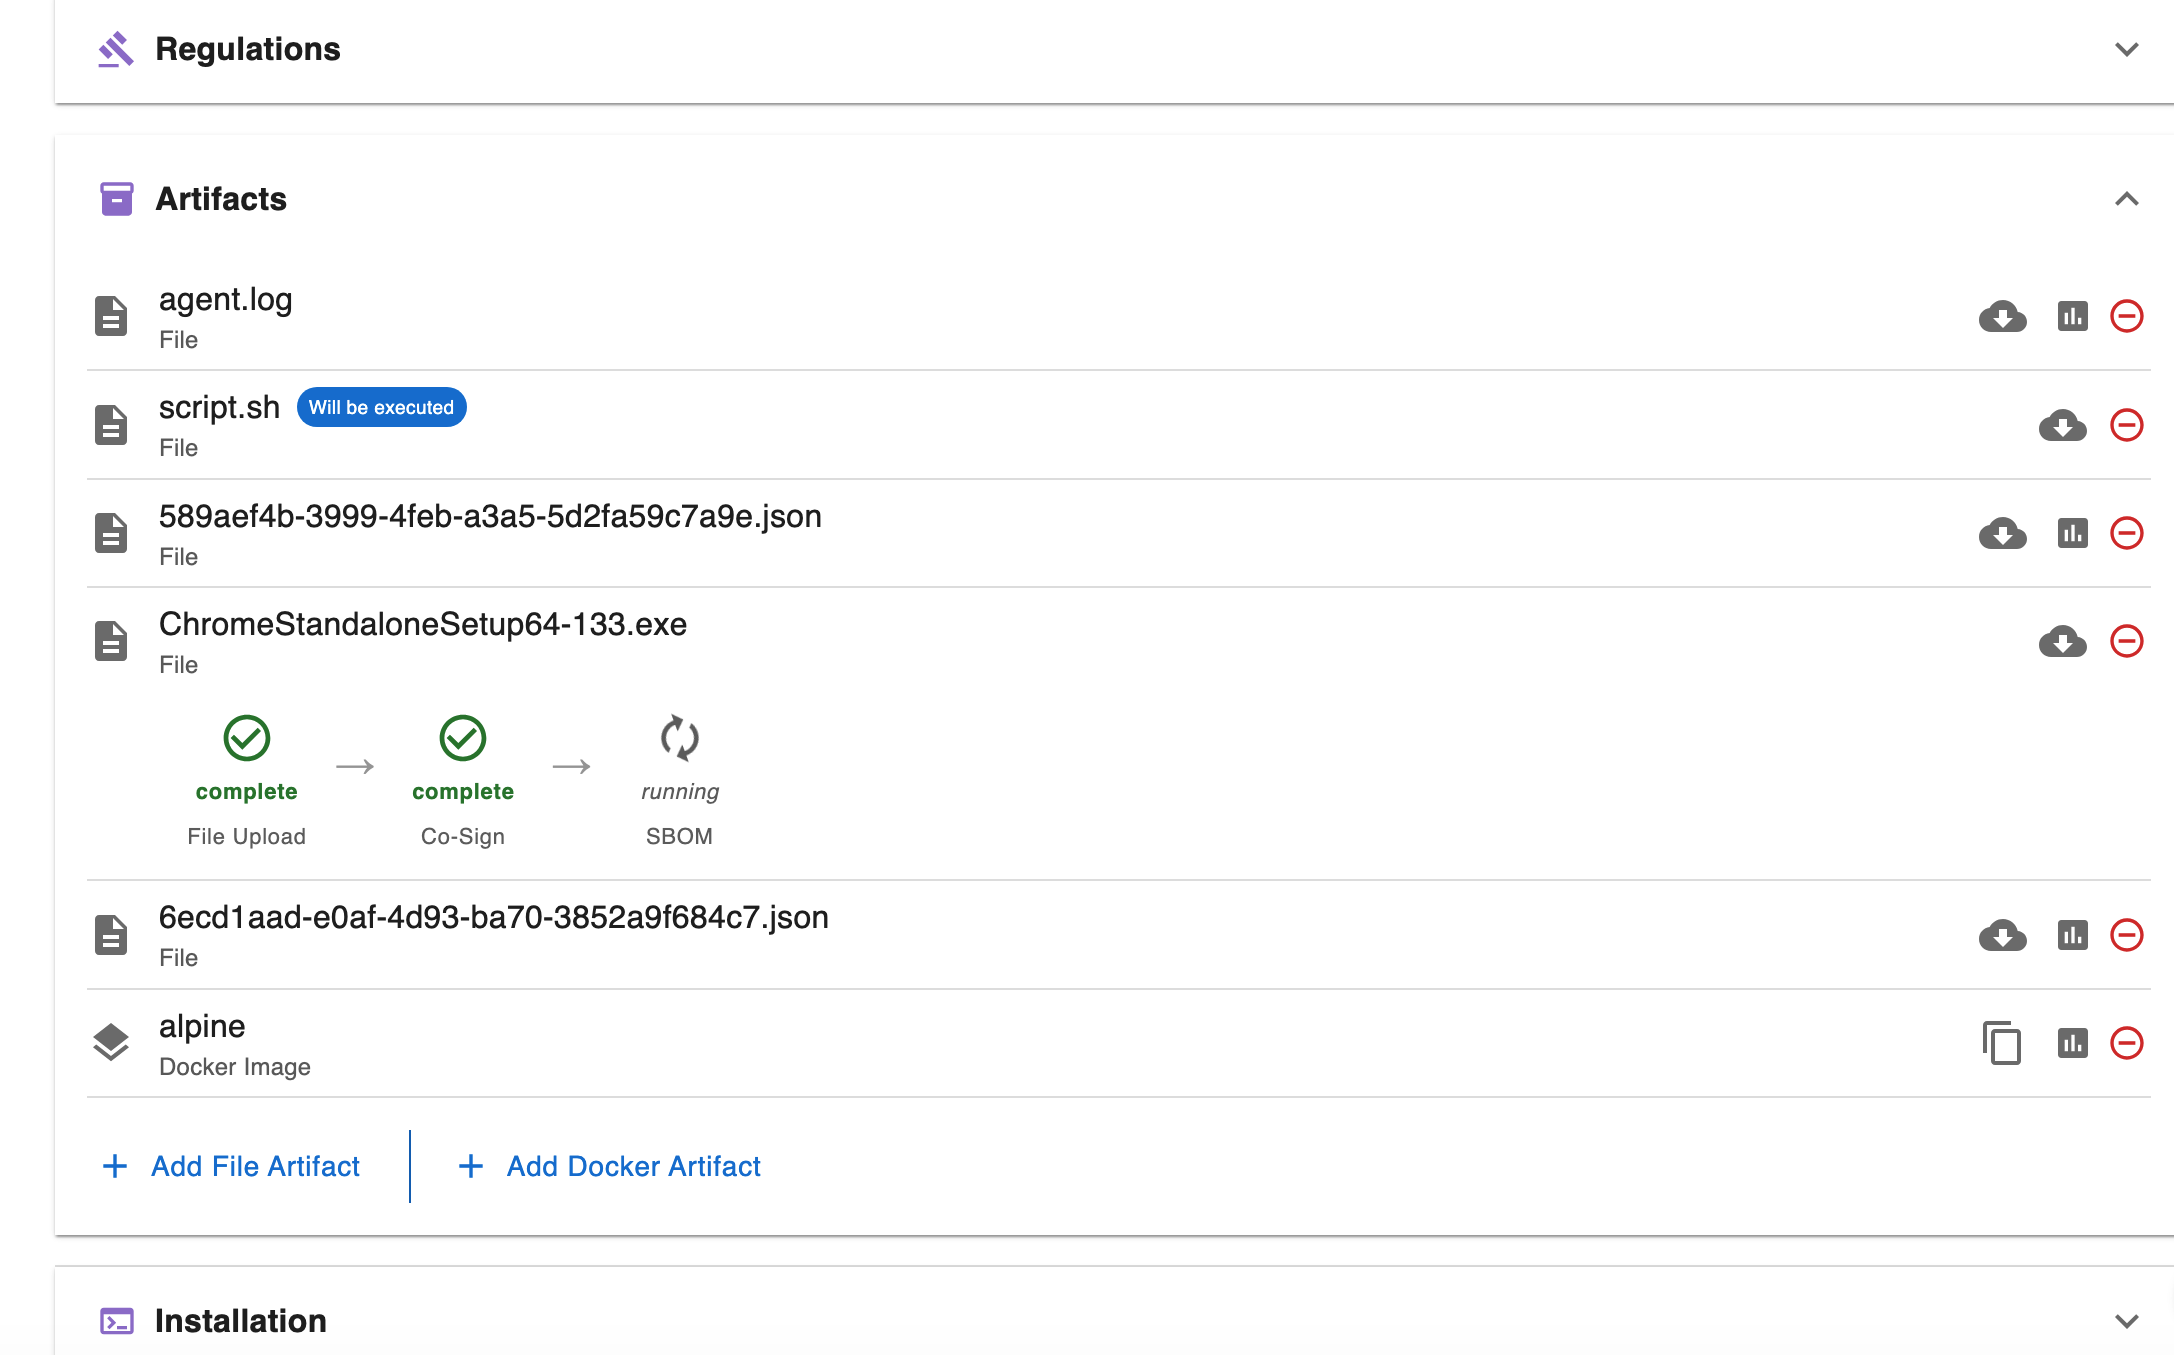The width and height of the screenshot is (2174, 1355).
Task: View analytics for the alpine Docker image
Action: (2073, 1043)
